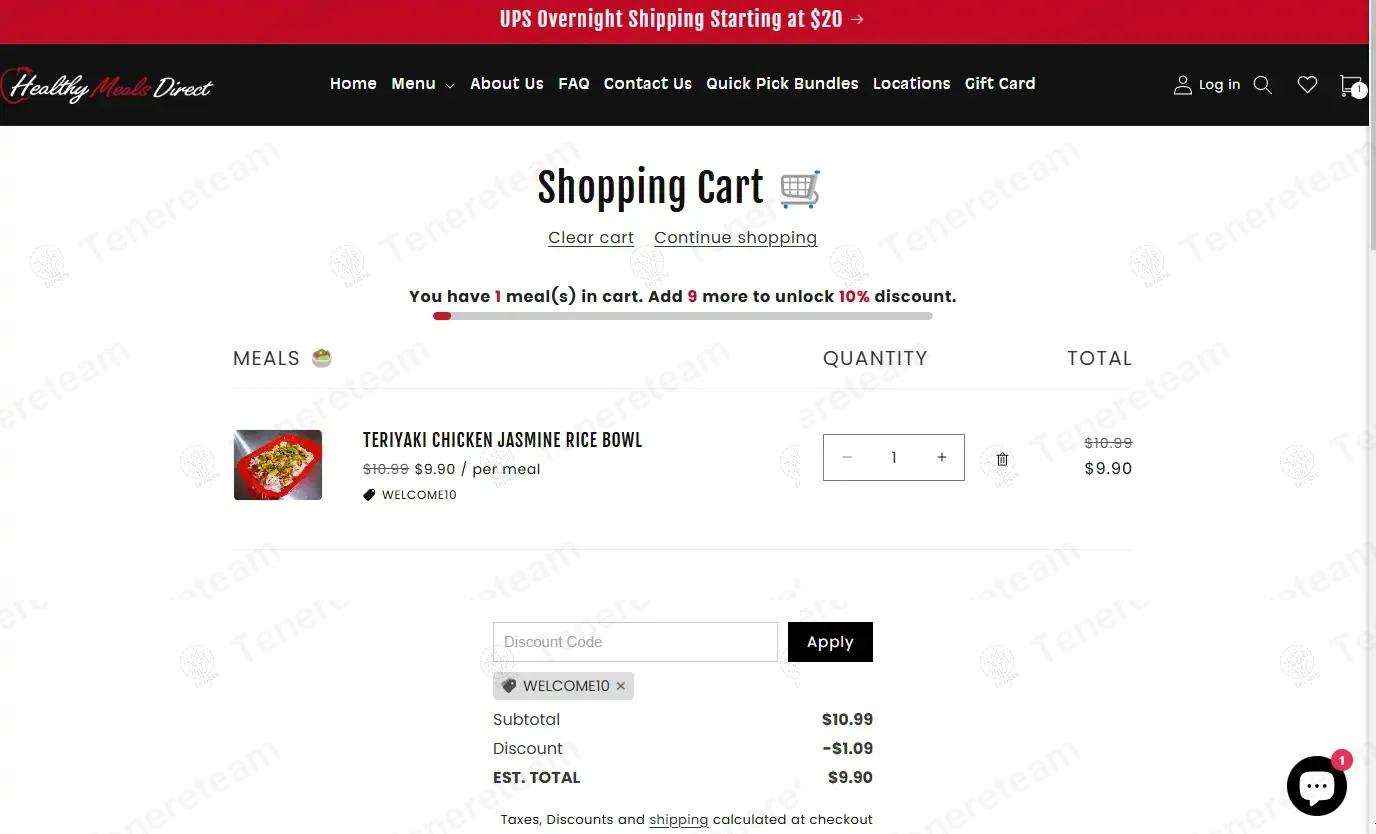This screenshot has height=834, width=1376.
Task: Decrease meal quantity with minus button
Action: click(x=847, y=457)
